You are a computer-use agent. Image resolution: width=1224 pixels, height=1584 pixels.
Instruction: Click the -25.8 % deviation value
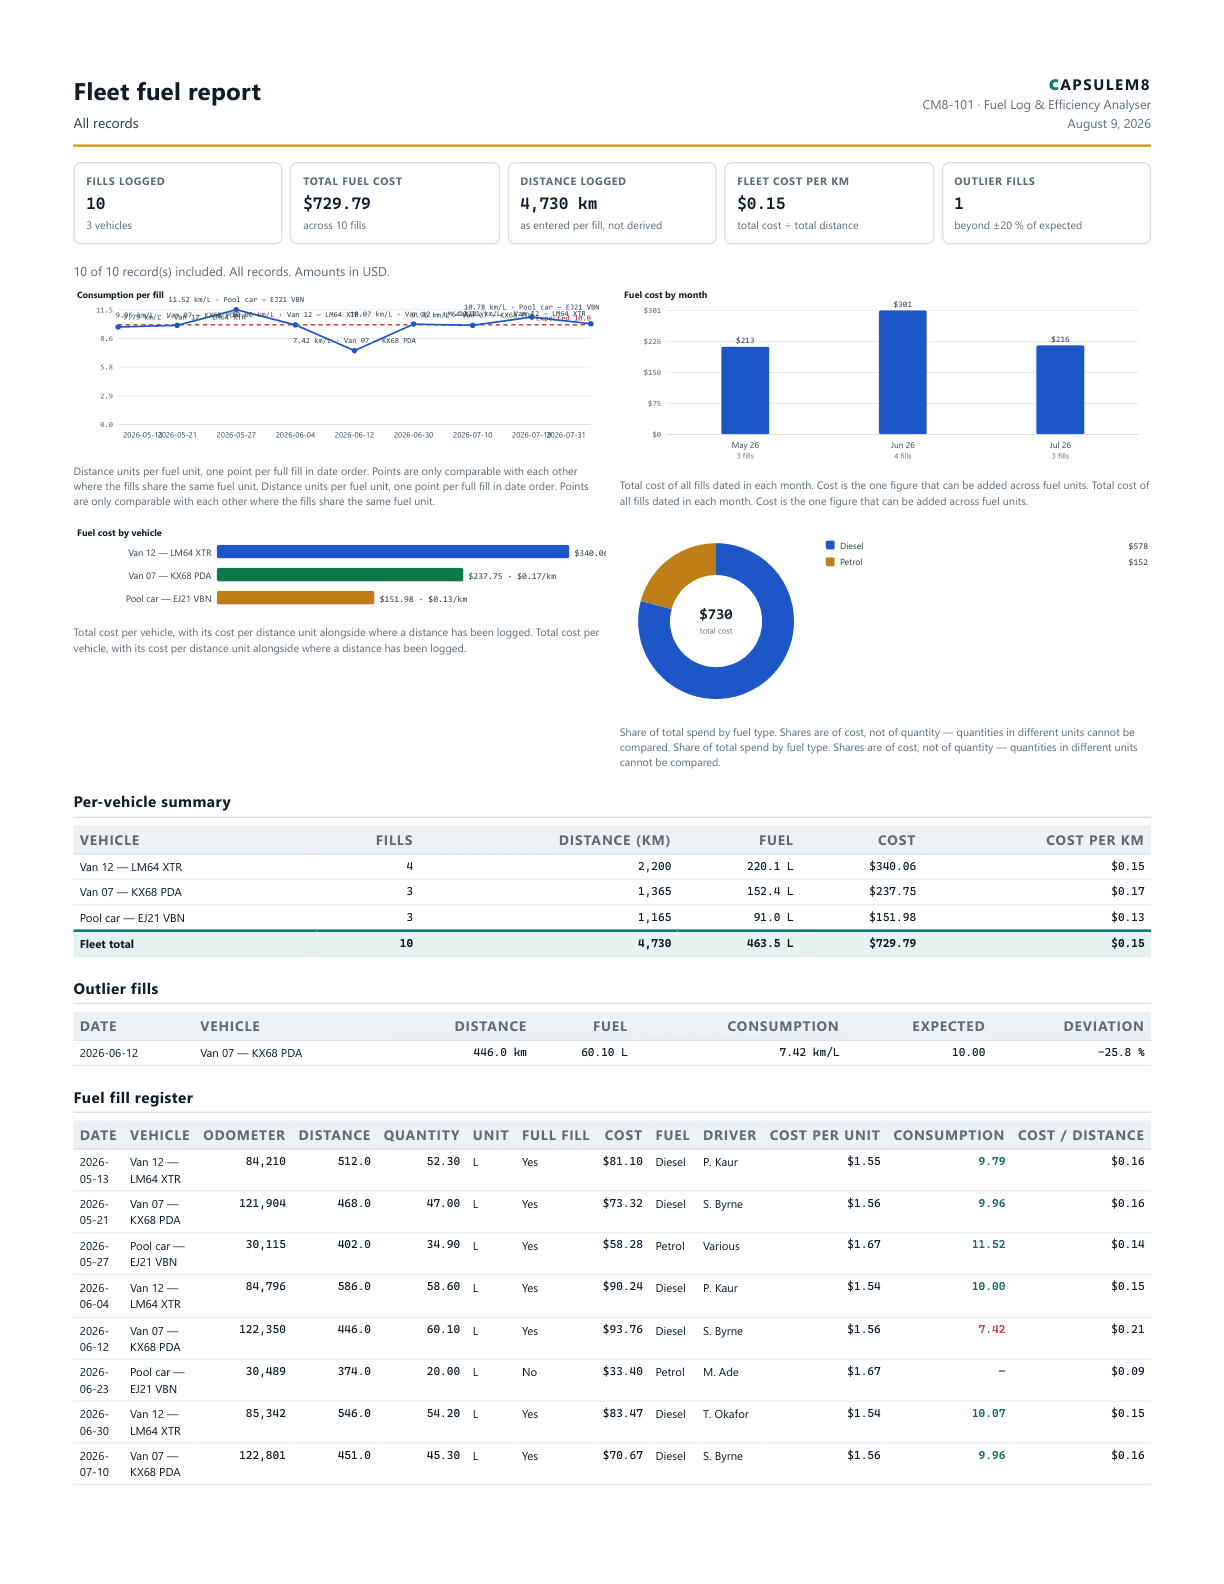(1121, 1052)
